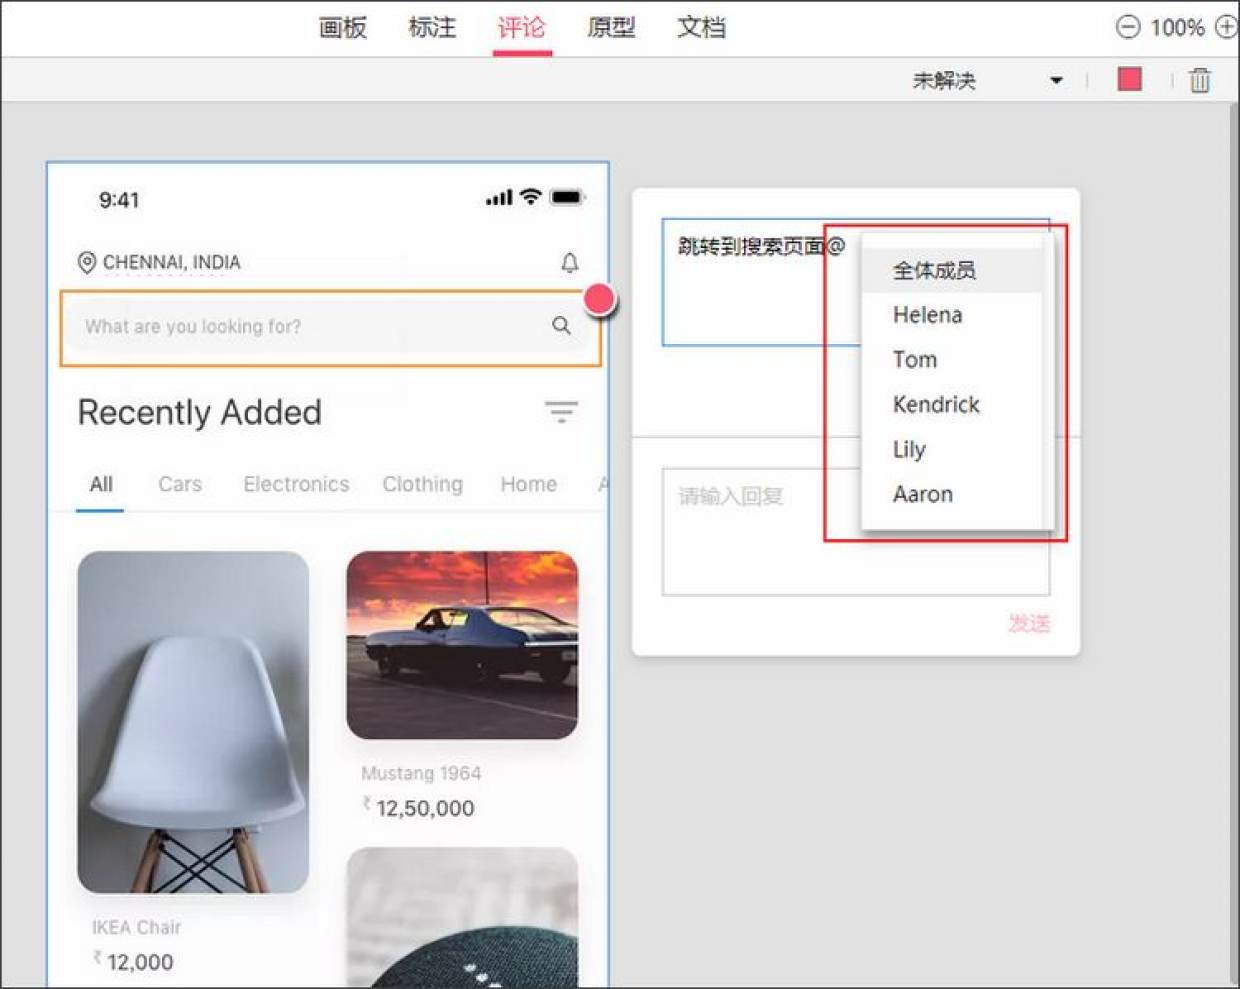
Task: Click the 12,50,000 price text
Action: [x=425, y=808]
